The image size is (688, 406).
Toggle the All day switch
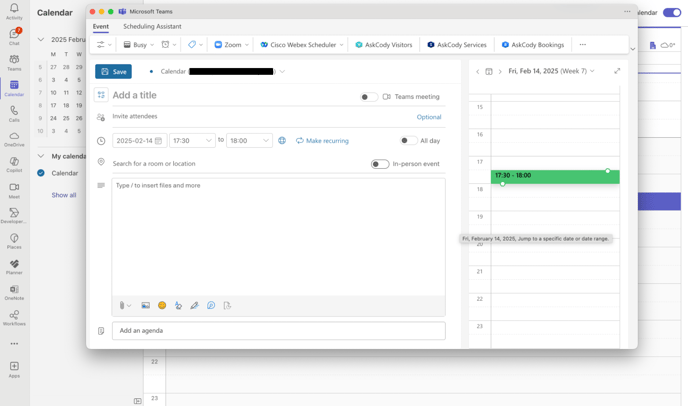[408, 140]
